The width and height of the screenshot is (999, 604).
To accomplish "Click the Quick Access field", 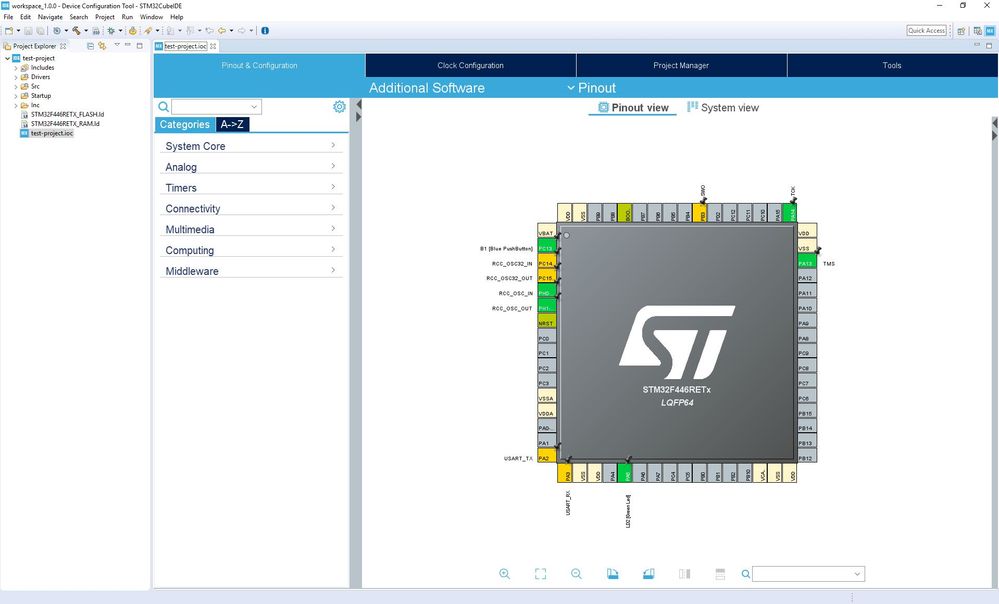I will pos(926,31).
